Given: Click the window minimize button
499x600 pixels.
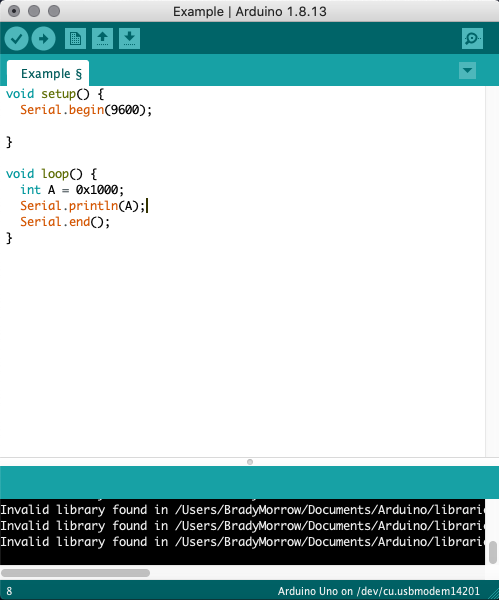Looking at the screenshot, I should click(x=34, y=11).
